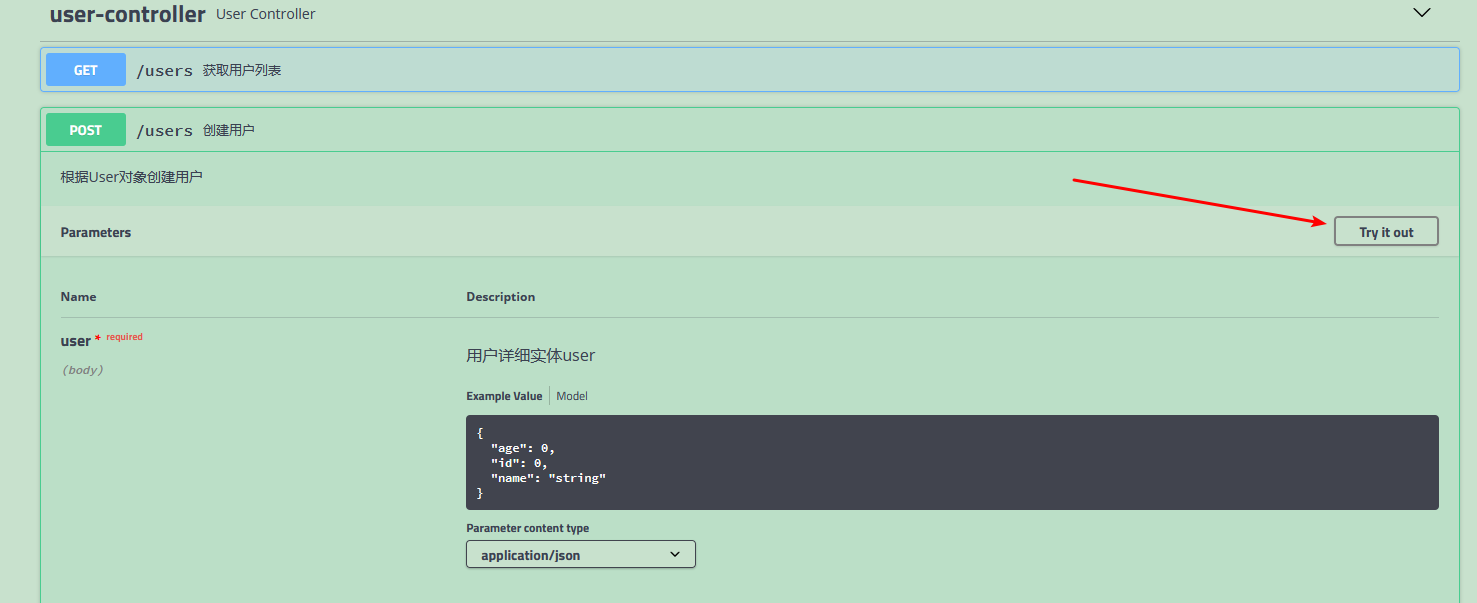1477x603 pixels.
Task: Click the User Controller subtitle text
Action: pos(266,14)
